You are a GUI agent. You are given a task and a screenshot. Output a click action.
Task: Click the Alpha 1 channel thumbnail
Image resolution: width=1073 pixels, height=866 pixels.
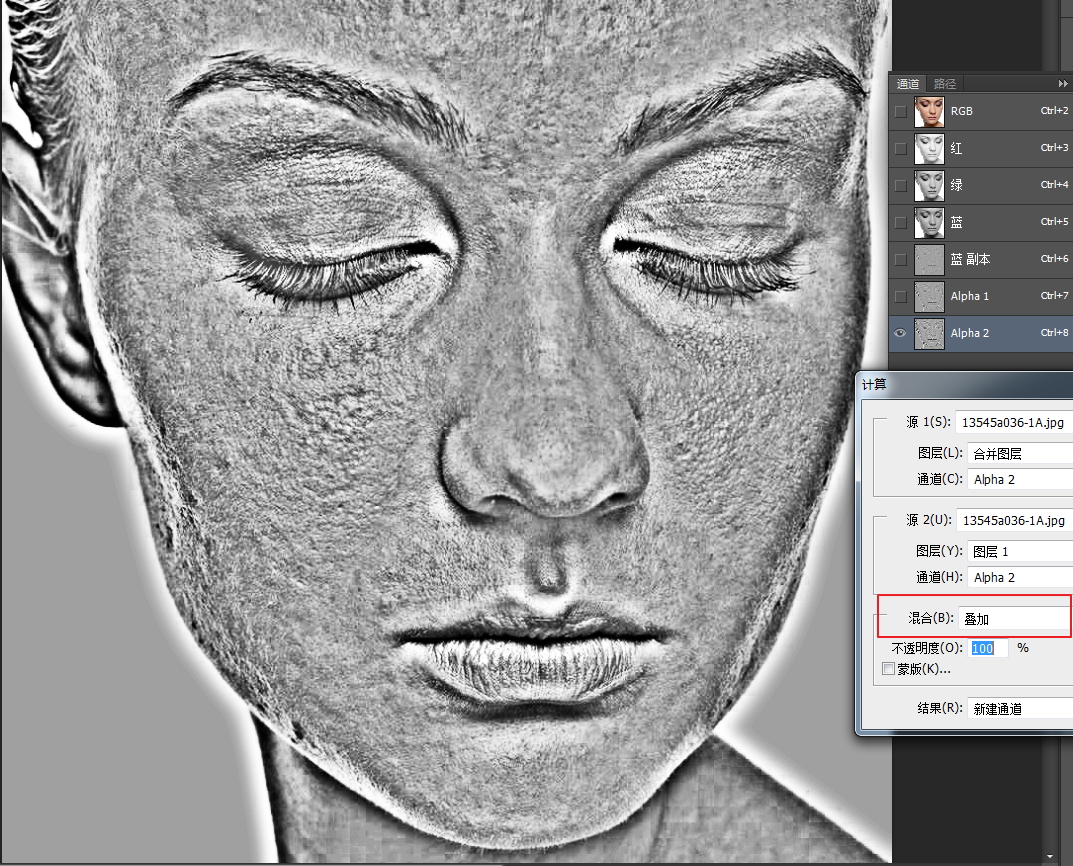tap(929, 296)
